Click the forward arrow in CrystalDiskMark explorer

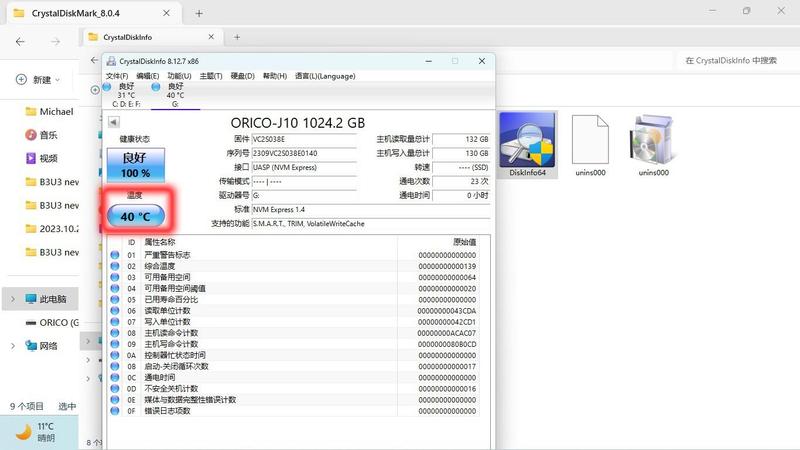55,42
